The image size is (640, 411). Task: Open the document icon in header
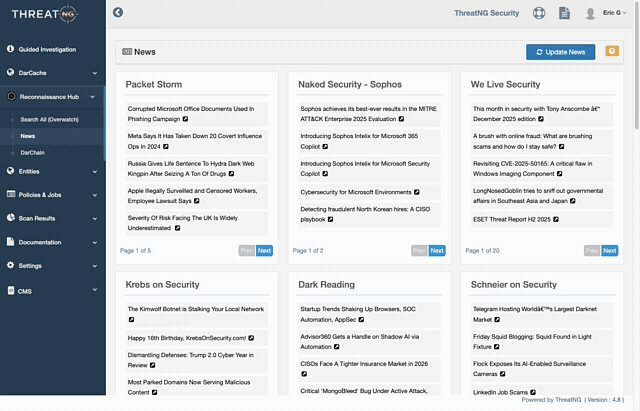[x=564, y=13]
